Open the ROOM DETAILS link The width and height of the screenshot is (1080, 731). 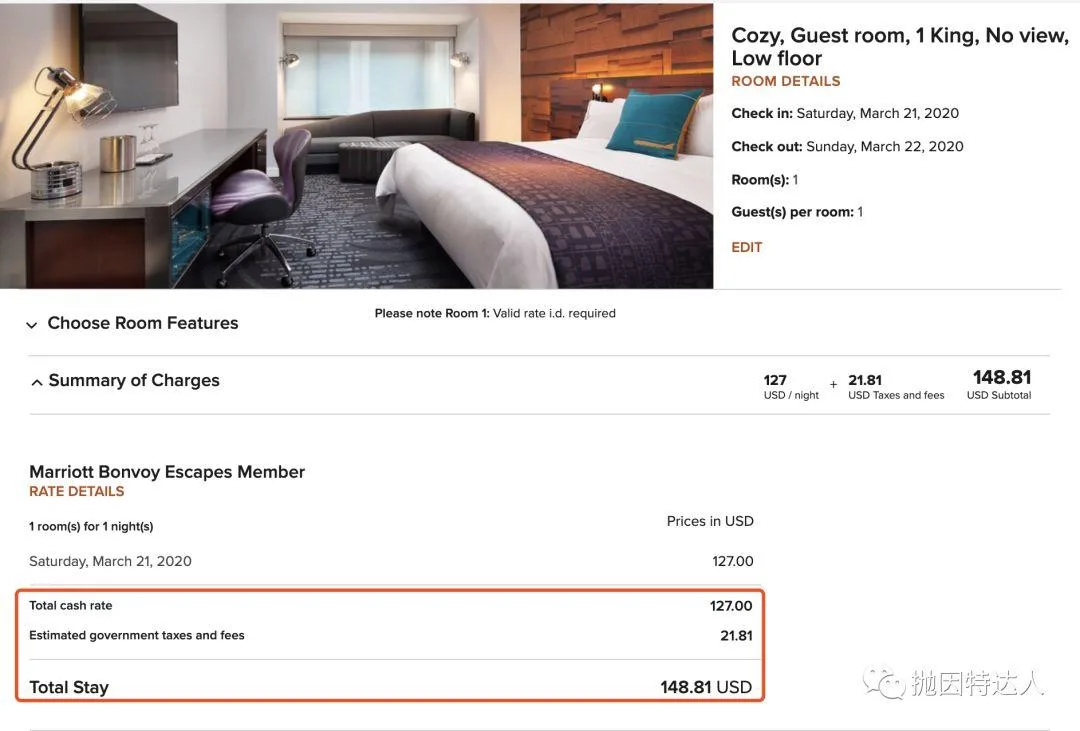(785, 81)
